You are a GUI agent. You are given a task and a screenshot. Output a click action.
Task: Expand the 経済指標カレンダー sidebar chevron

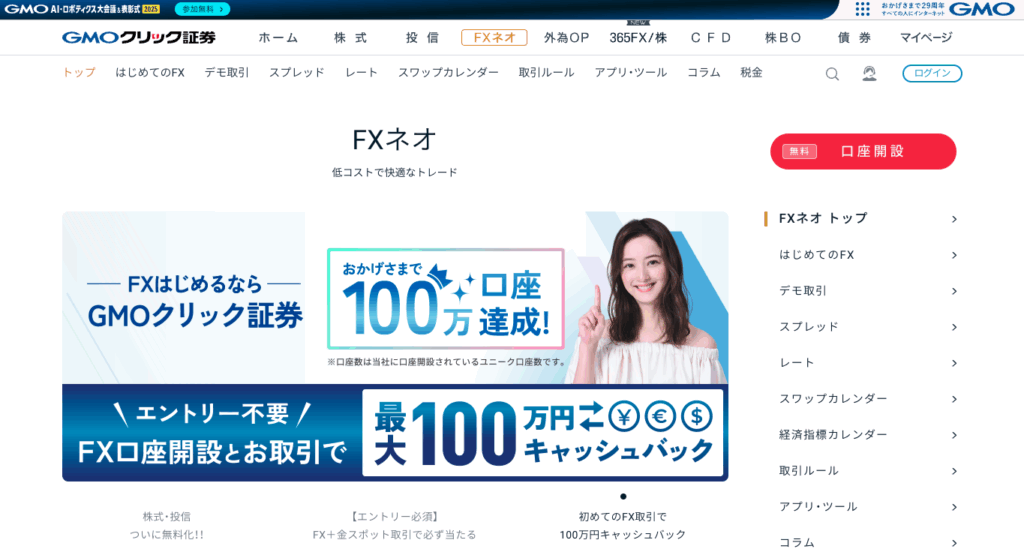pyautogui.click(x=954, y=435)
